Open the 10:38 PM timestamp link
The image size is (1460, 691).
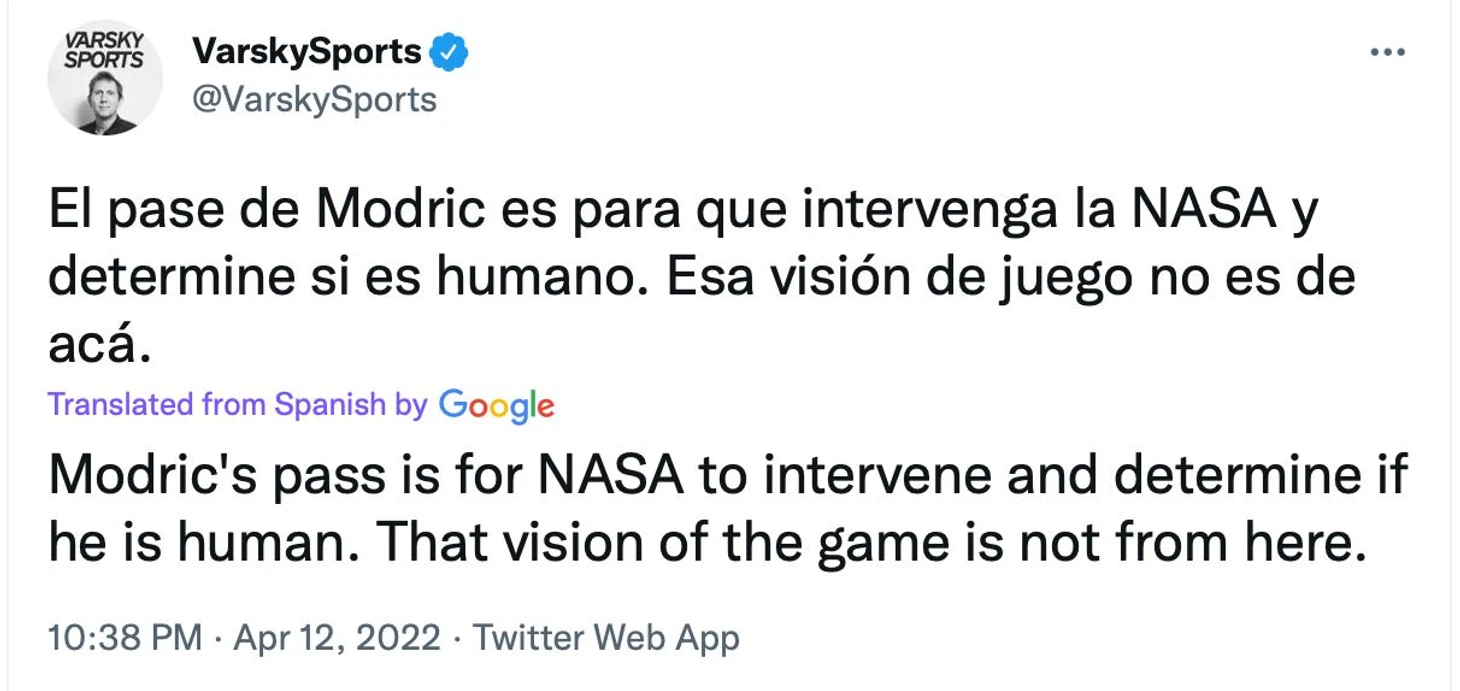coord(124,638)
